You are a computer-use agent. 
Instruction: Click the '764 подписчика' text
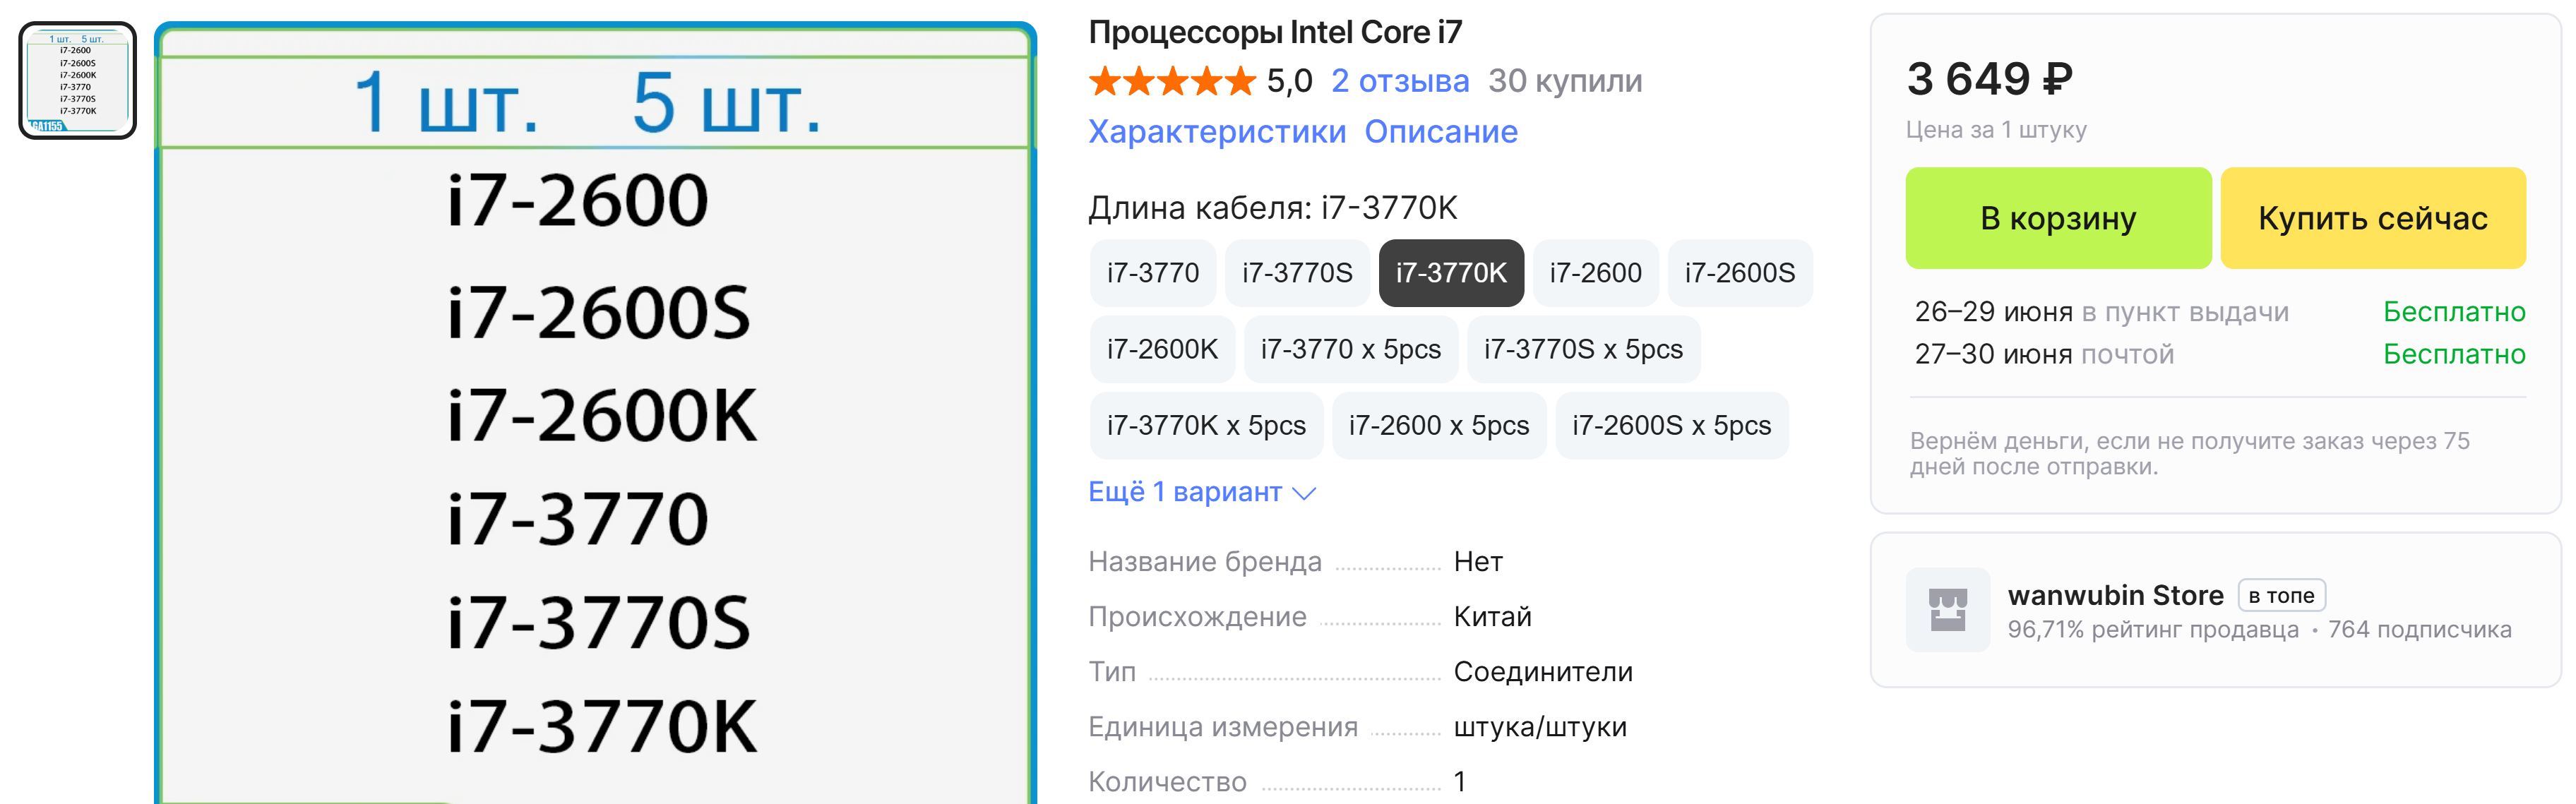coord(2420,630)
